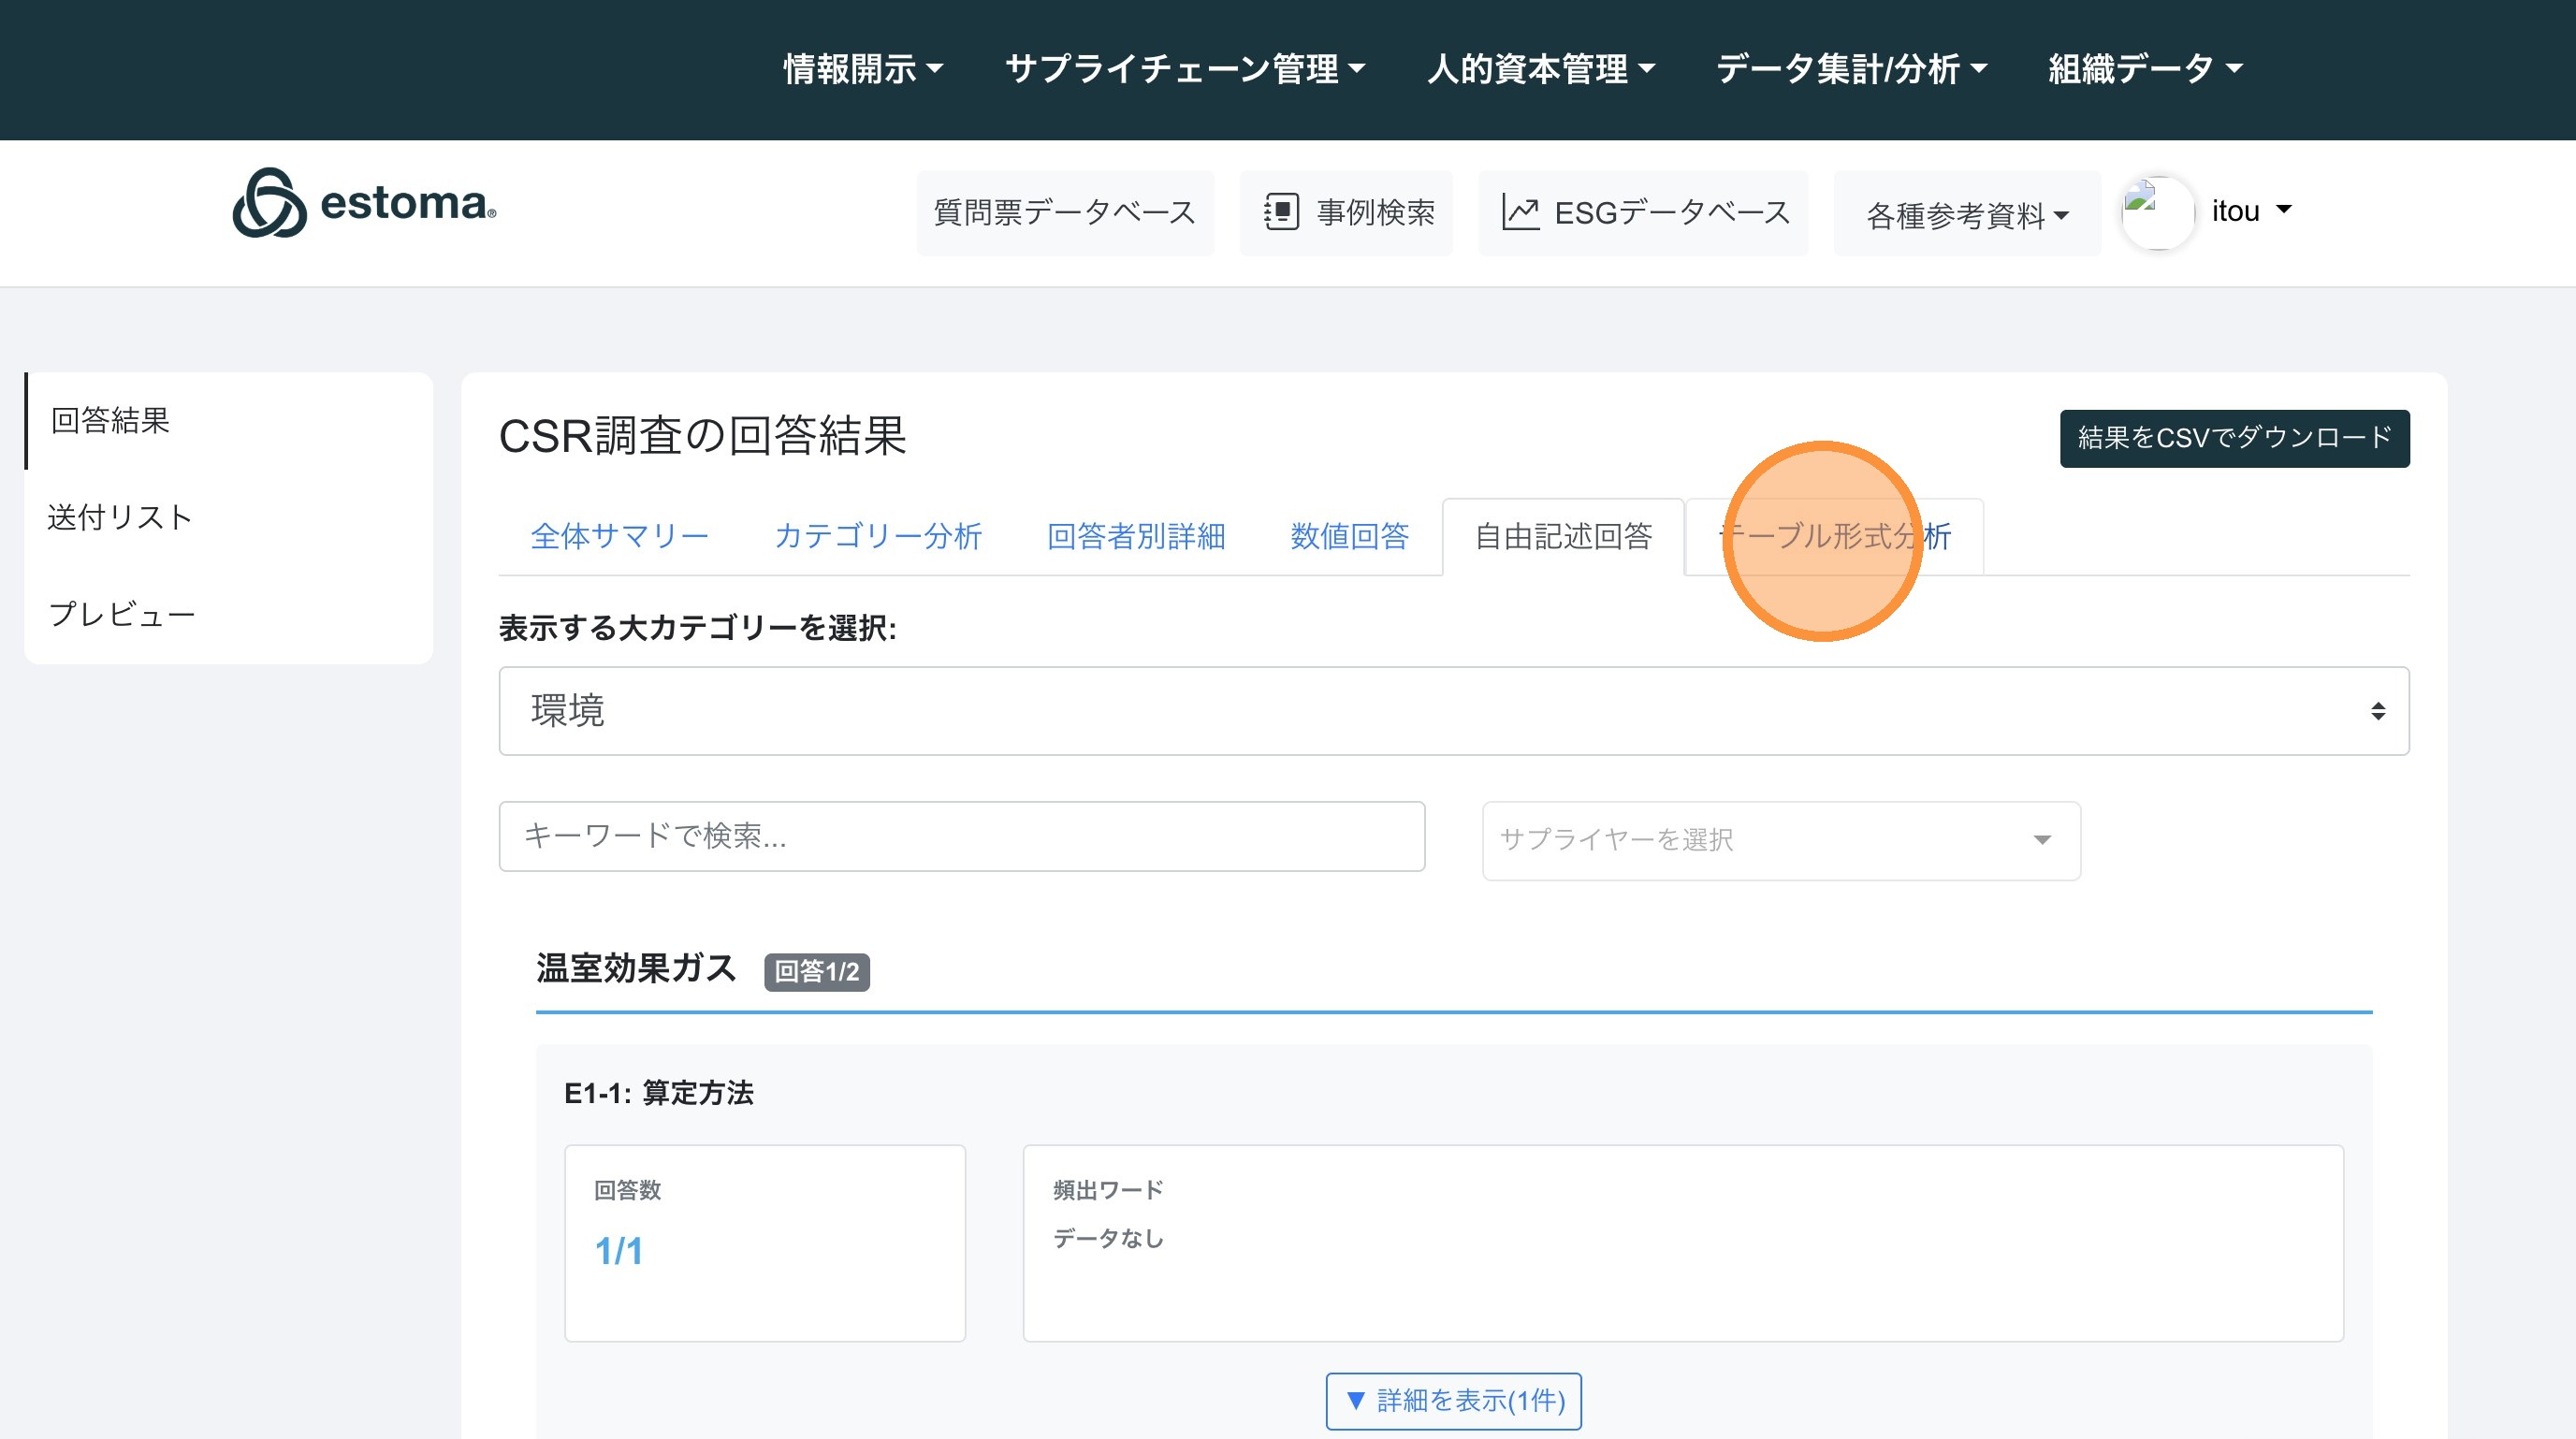This screenshot has width=2576, height=1439.
Task: Select the テーブル形式分析 tab
Action: point(1834,537)
